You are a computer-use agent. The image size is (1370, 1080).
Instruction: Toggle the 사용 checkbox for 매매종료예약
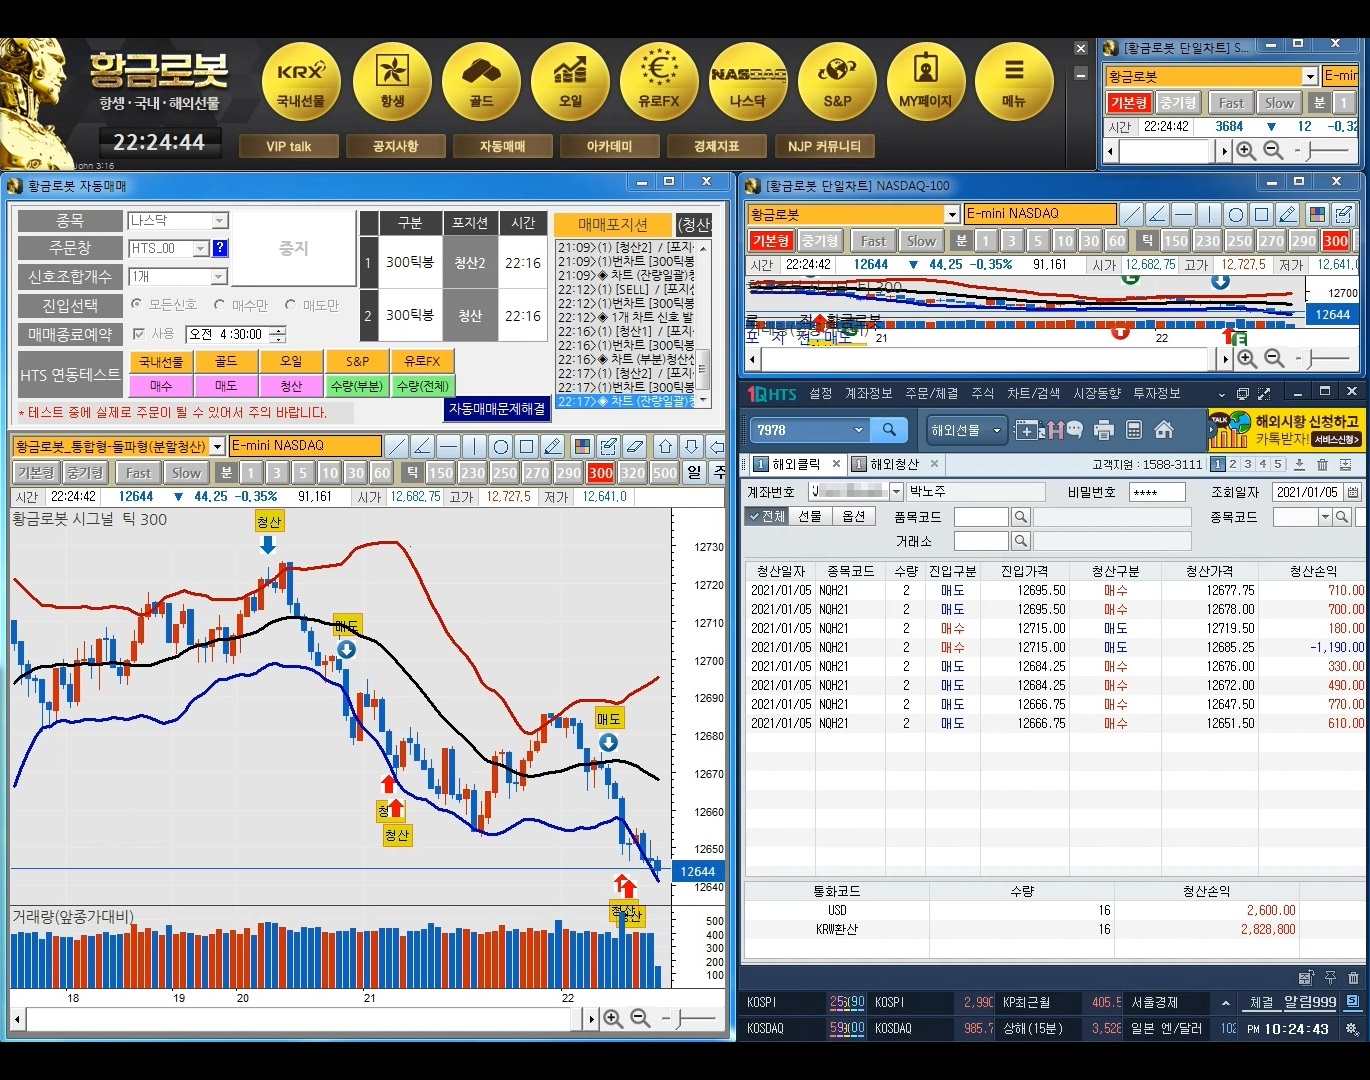(139, 333)
